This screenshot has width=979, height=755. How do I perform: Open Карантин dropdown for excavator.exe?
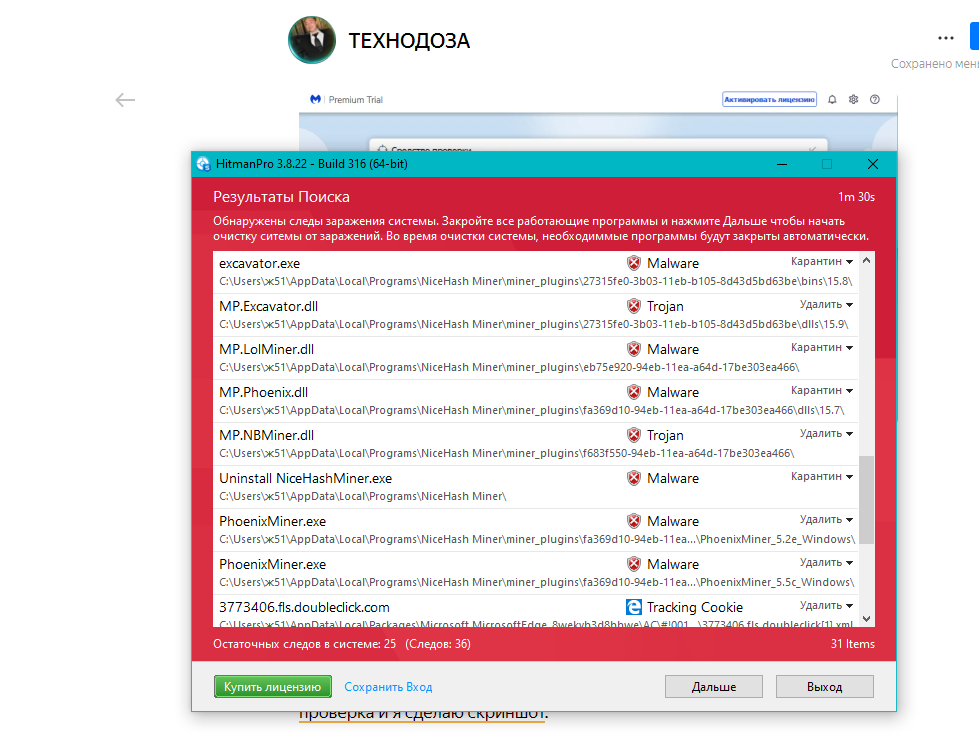pos(822,261)
